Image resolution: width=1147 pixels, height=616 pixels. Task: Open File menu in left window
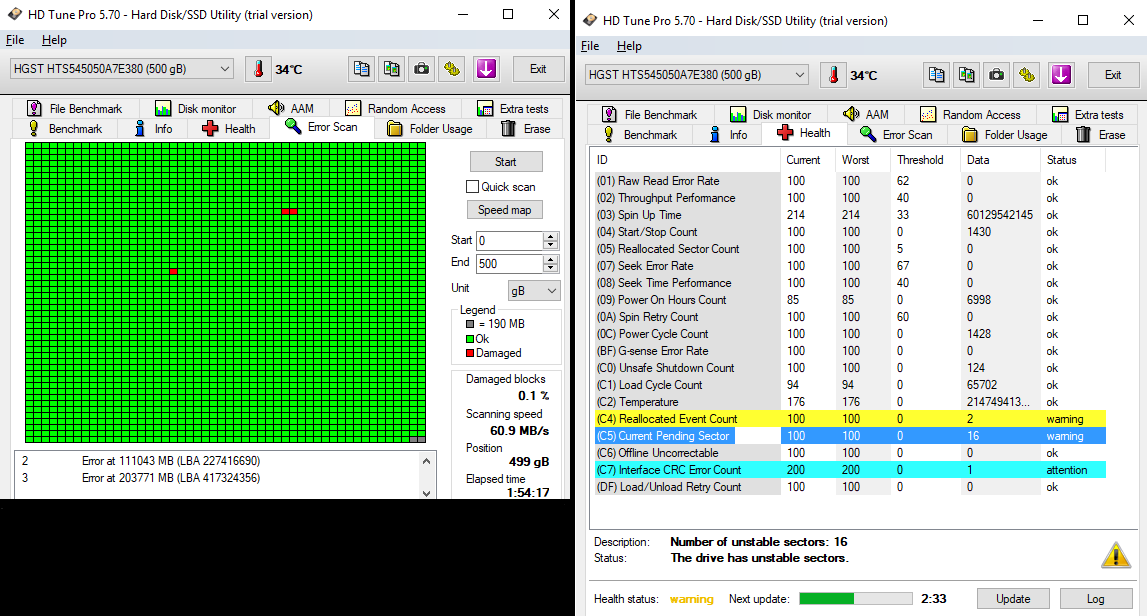pyautogui.click(x=15, y=40)
